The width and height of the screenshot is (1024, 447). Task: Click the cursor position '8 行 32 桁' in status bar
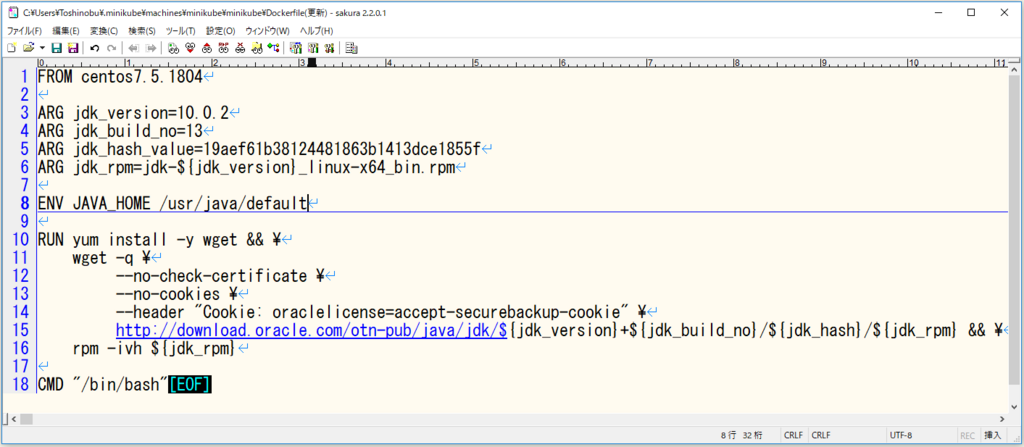[741, 435]
